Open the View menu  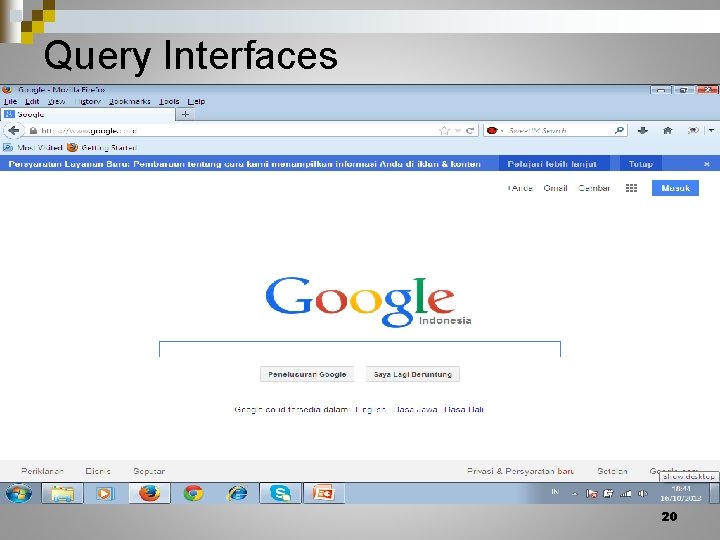point(56,101)
